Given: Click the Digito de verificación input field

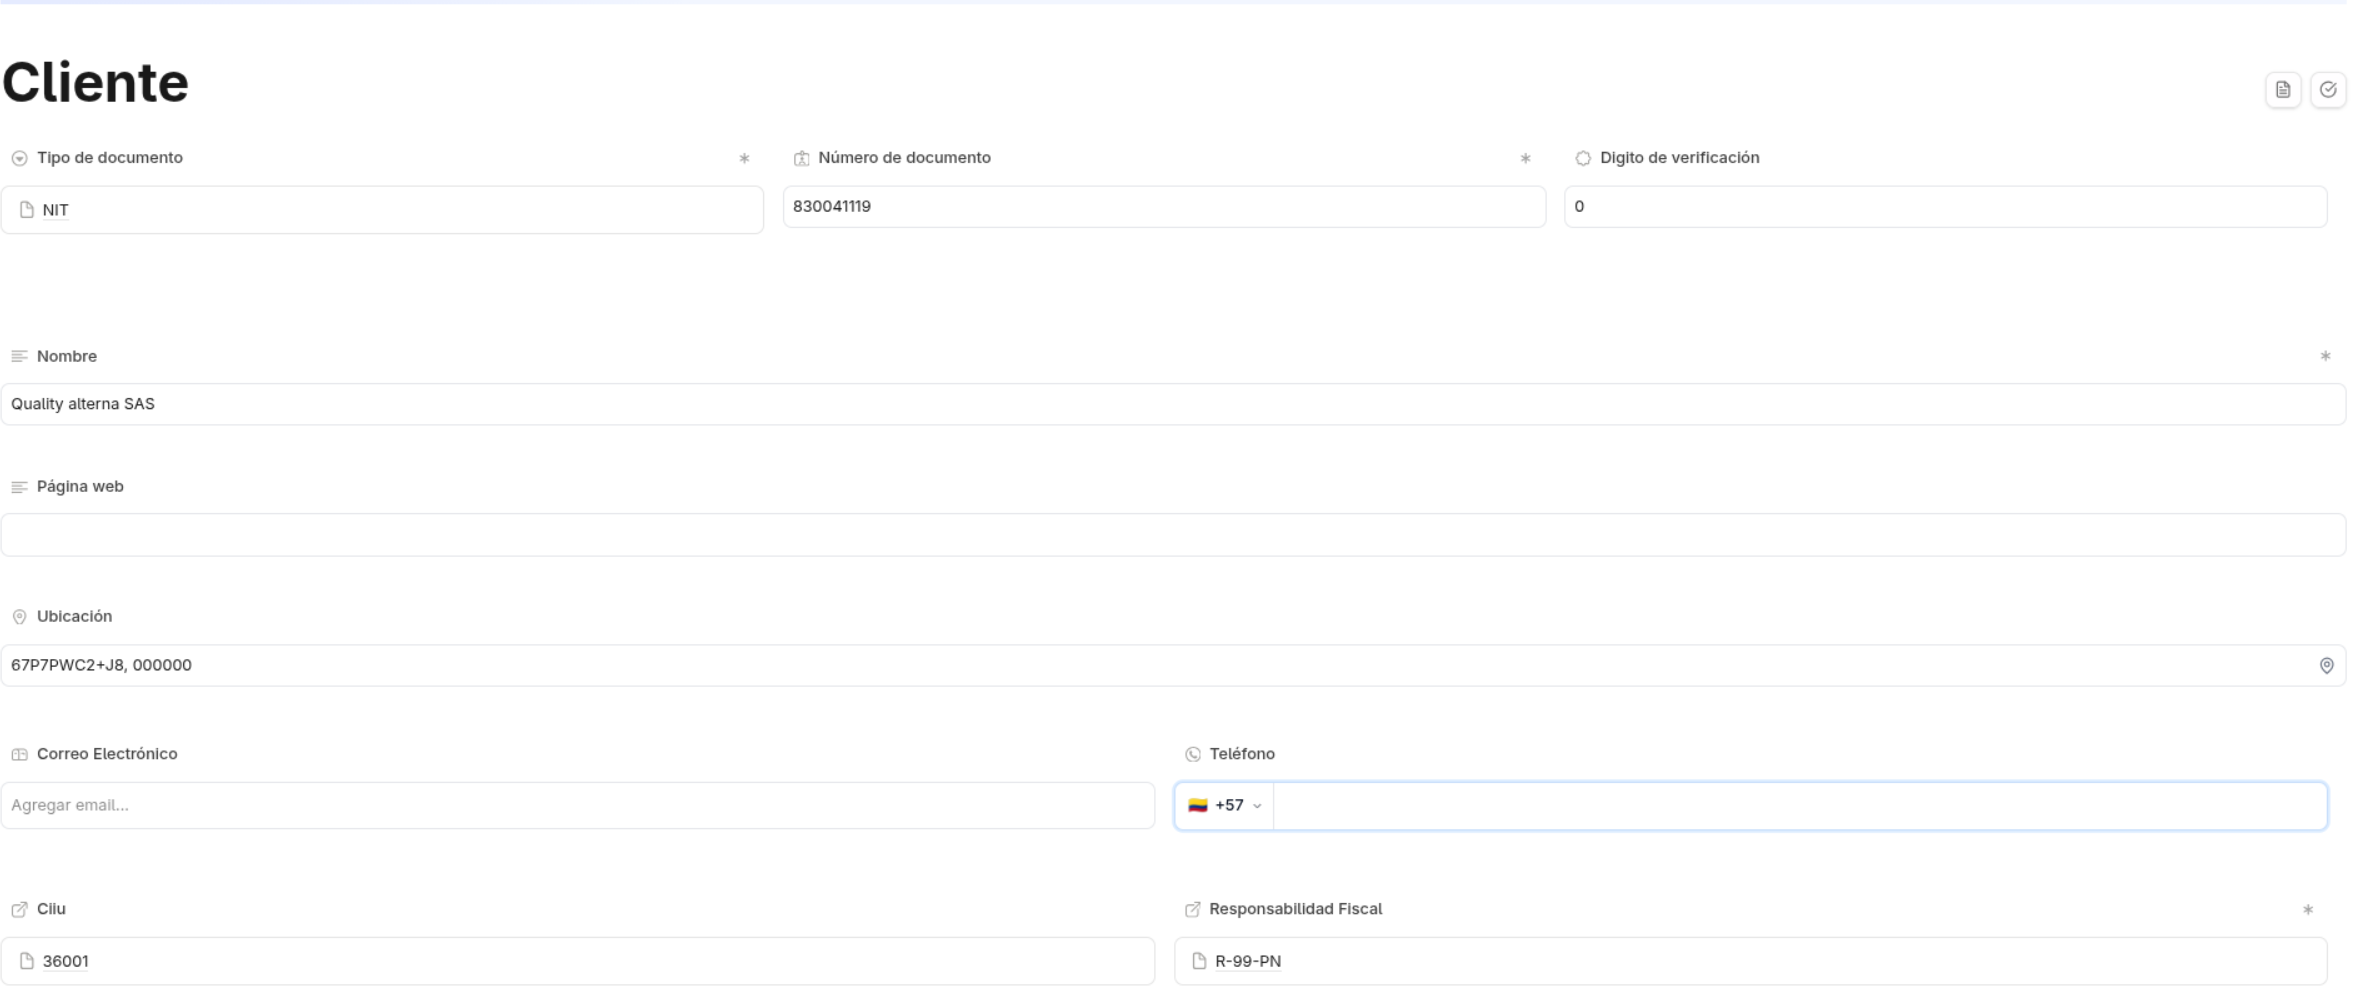Looking at the screenshot, I should [x=1945, y=207].
